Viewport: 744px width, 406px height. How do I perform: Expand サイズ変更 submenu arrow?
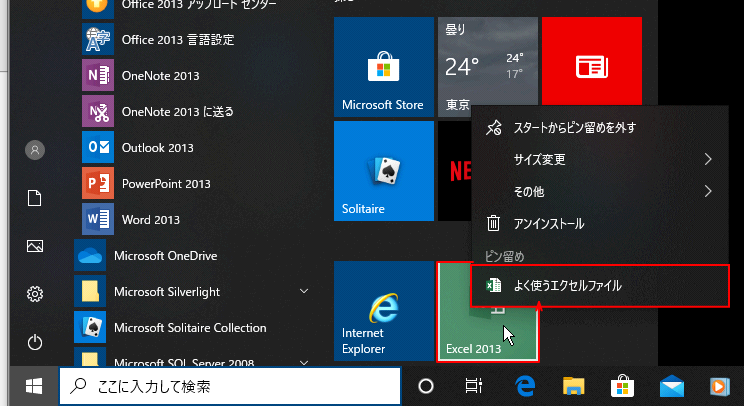(708, 159)
